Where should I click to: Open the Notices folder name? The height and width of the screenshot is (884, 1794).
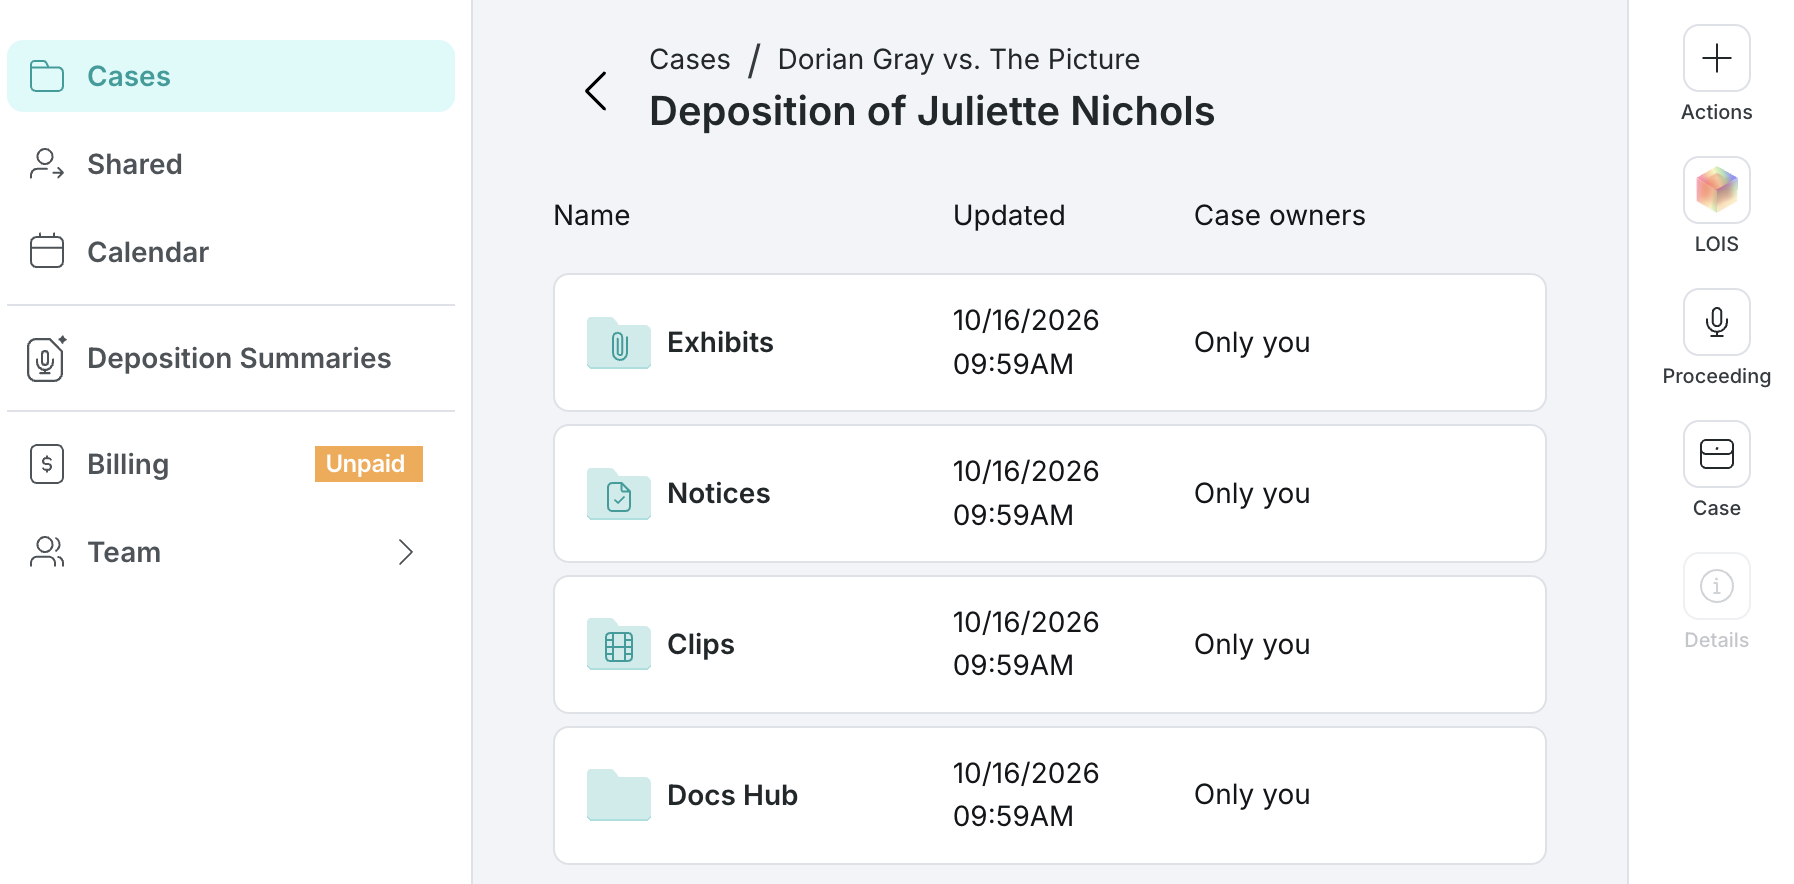[718, 493]
